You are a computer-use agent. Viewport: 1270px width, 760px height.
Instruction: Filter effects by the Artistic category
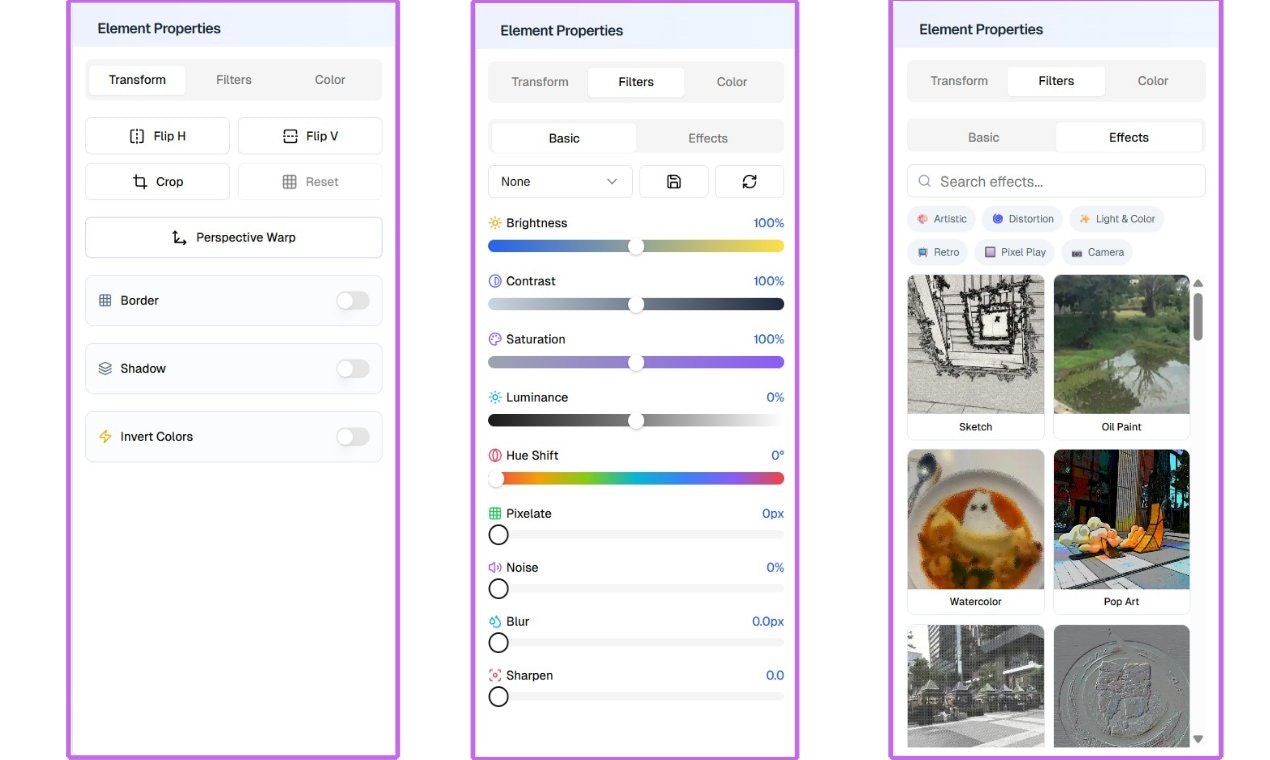pyautogui.click(x=940, y=218)
